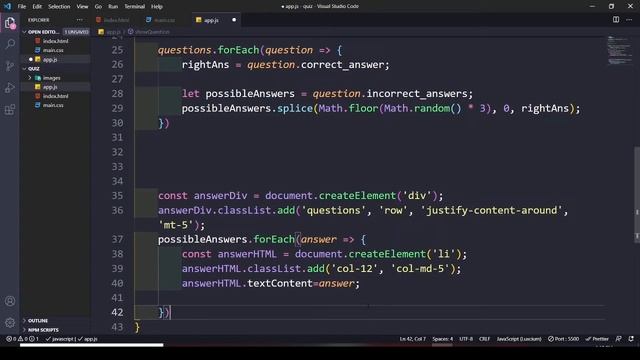The image size is (640, 360).
Task: Click the 1 UNSAVED badge
Action: click(76, 32)
